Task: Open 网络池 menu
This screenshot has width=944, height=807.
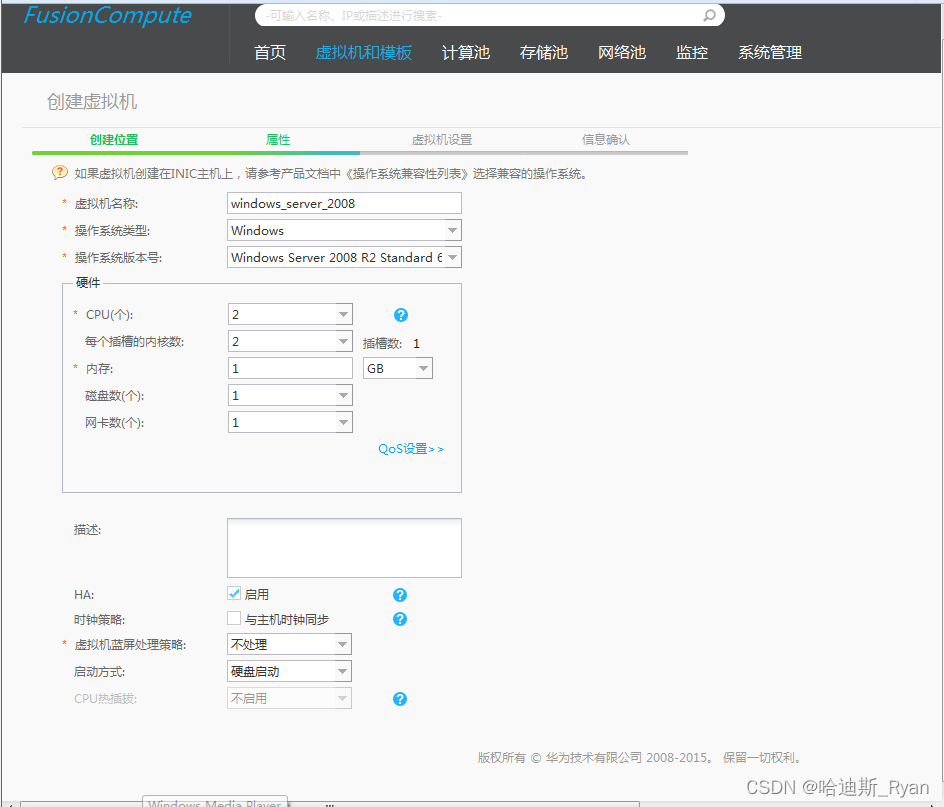Action: click(x=622, y=52)
